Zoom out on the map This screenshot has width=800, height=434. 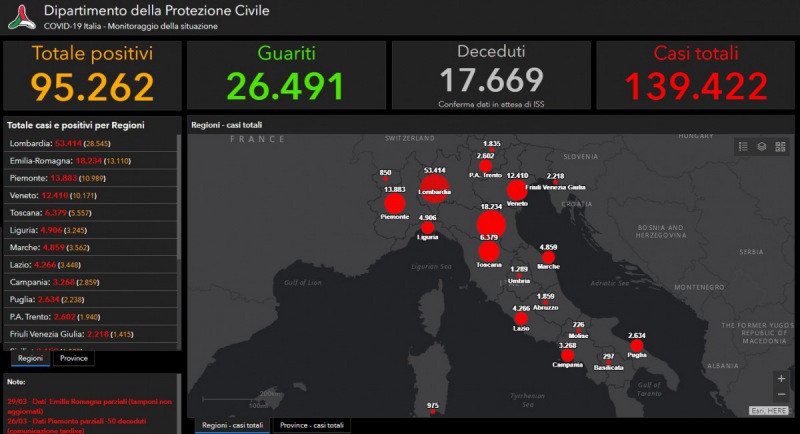click(780, 396)
